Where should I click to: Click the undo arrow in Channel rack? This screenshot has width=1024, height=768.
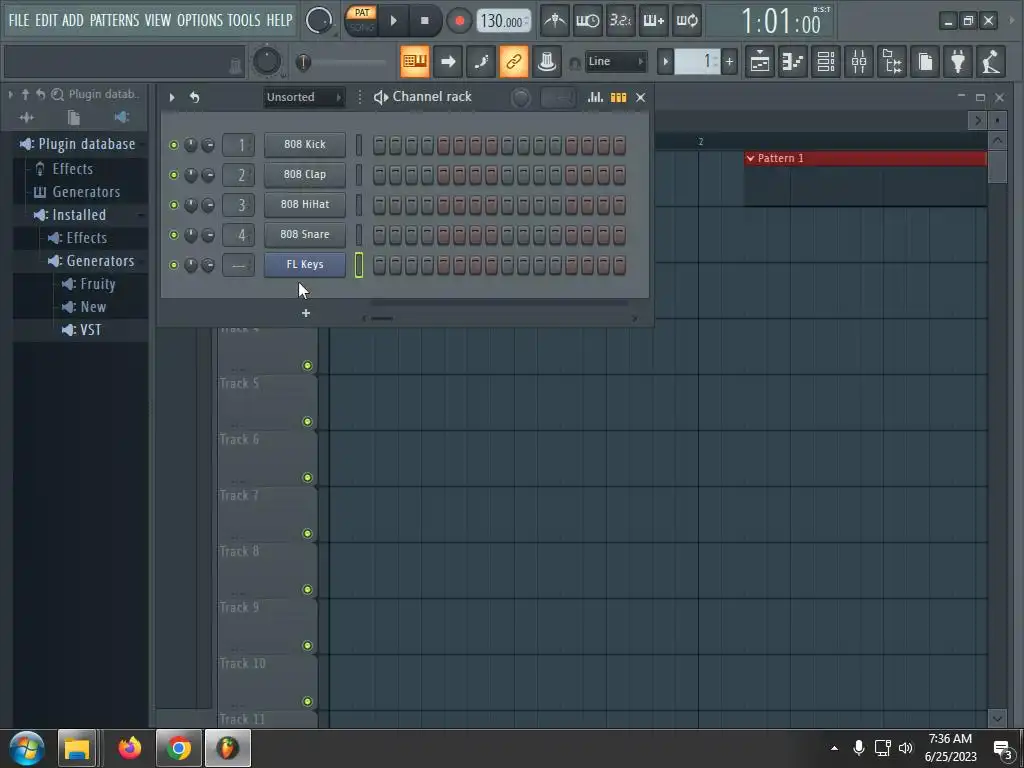pos(195,97)
